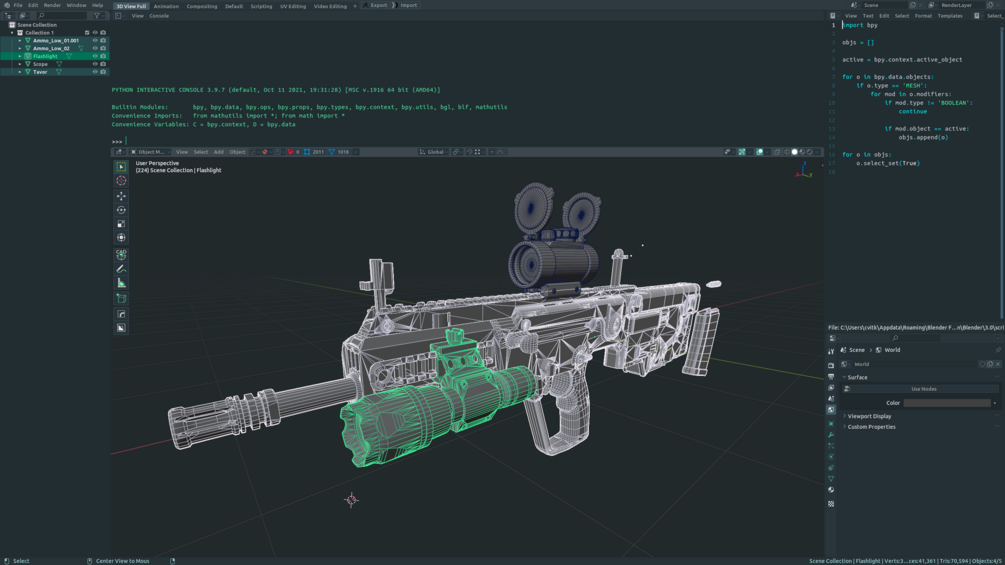Open the World properties tab
This screenshot has width=1005, height=565.
tap(831, 409)
